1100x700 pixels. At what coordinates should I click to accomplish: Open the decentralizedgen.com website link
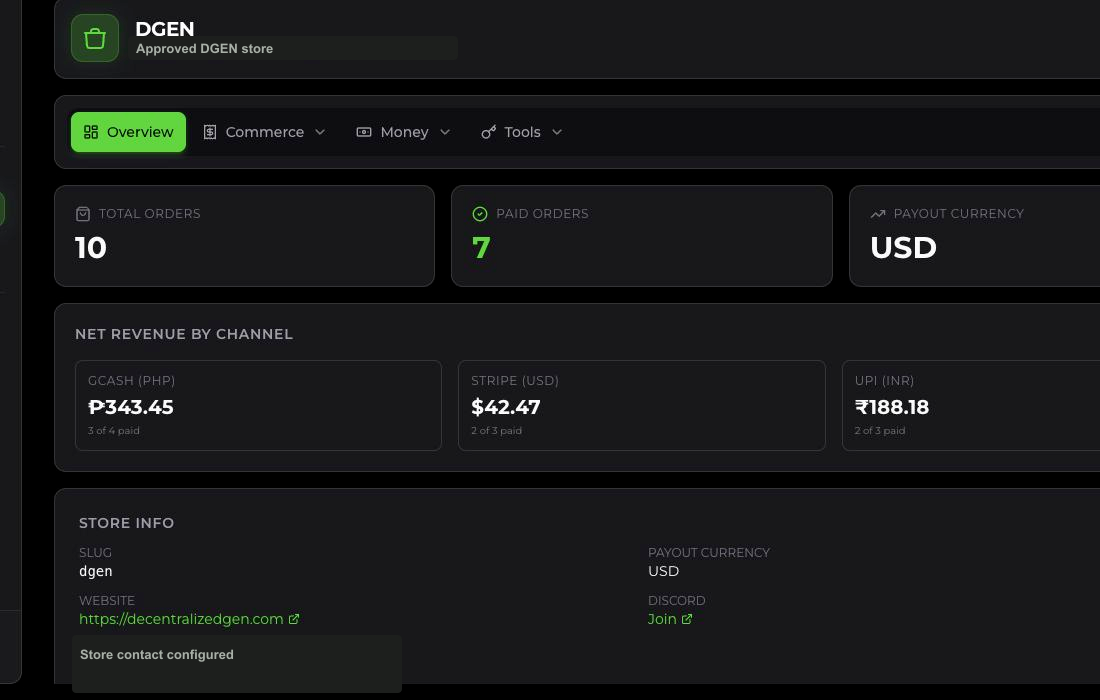(181, 619)
